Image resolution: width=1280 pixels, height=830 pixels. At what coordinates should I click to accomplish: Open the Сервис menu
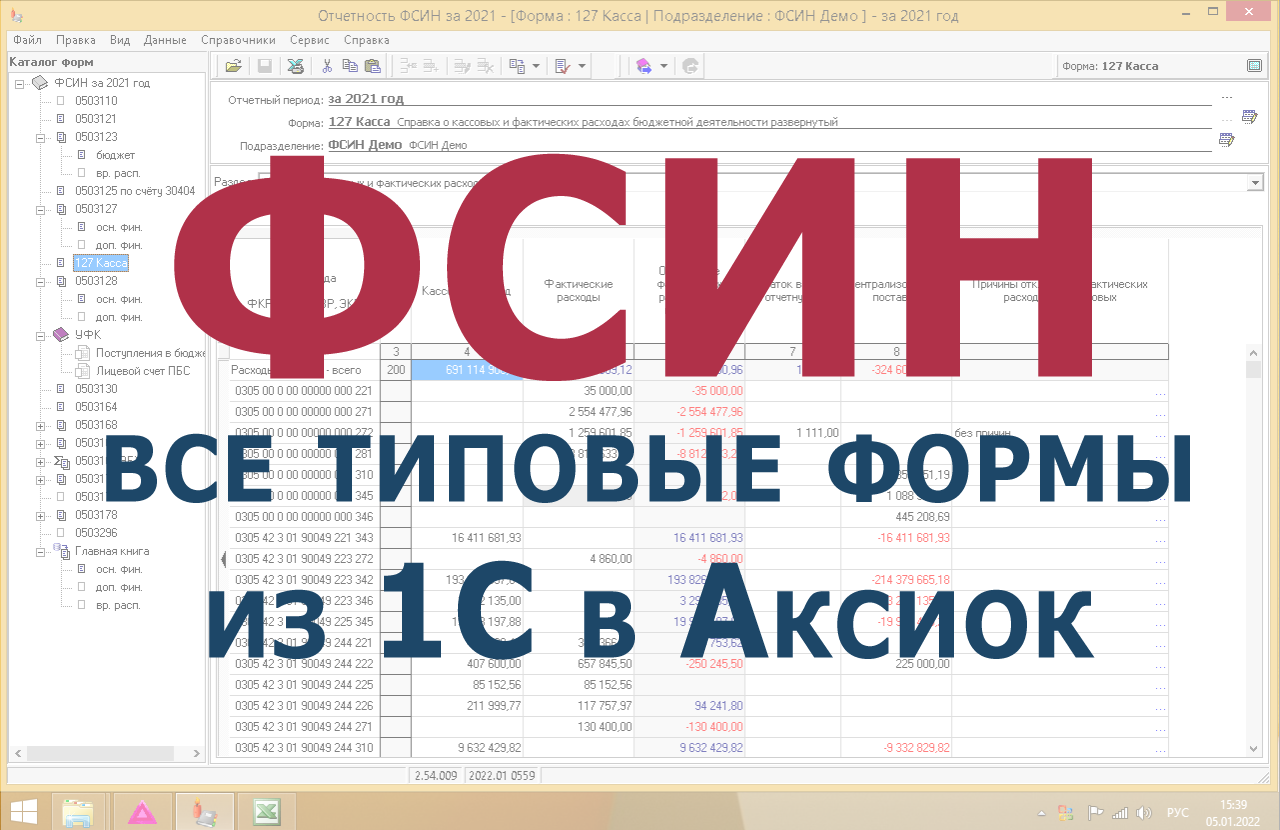(x=310, y=40)
